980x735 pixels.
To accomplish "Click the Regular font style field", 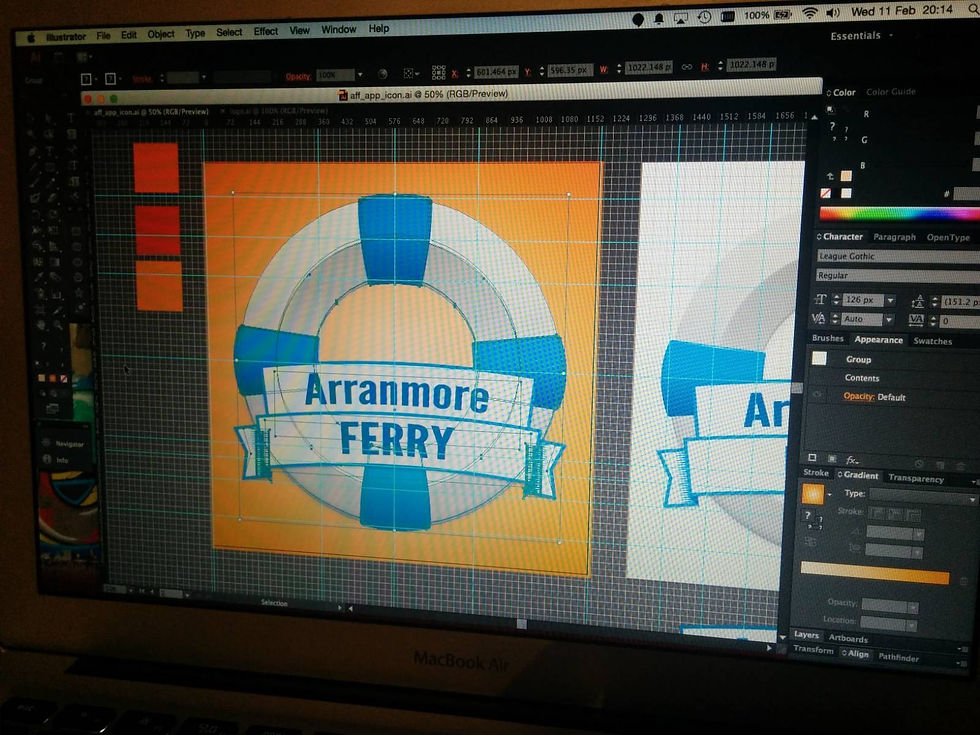I will [x=898, y=276].
